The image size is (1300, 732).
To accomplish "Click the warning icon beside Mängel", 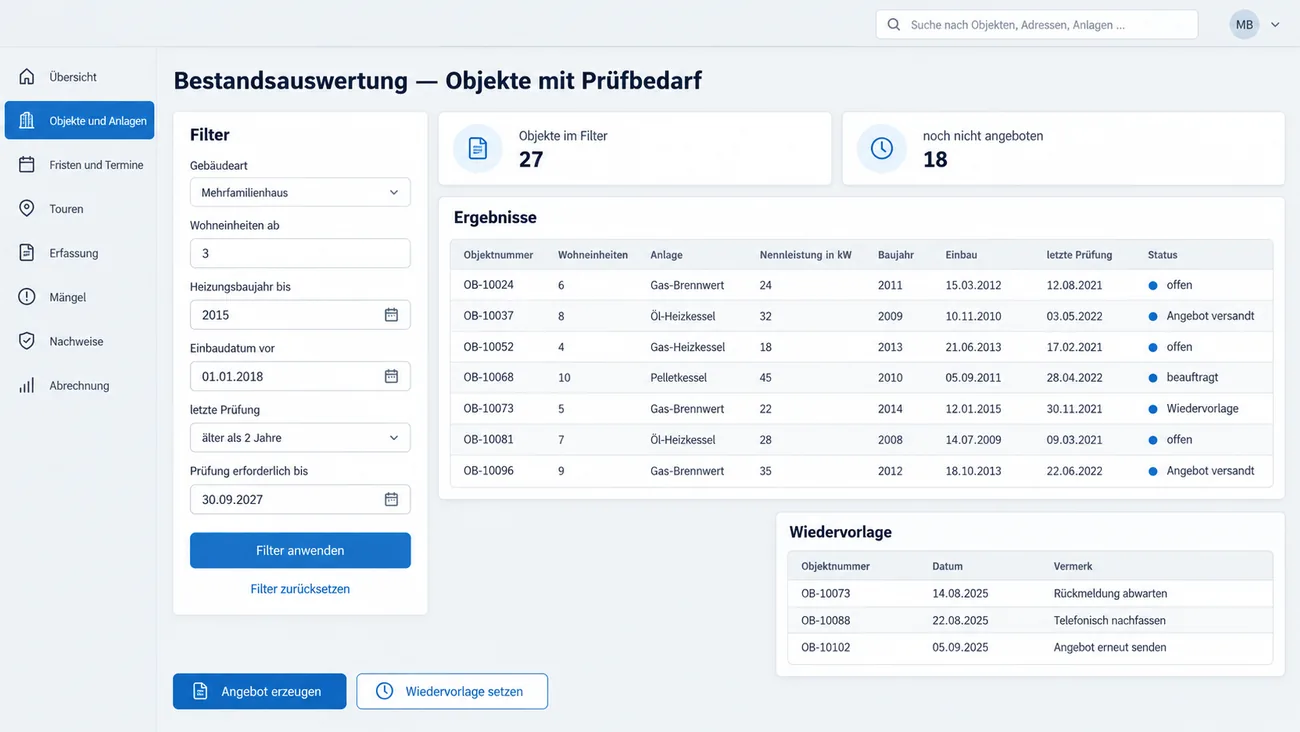I will click(27, 297).
